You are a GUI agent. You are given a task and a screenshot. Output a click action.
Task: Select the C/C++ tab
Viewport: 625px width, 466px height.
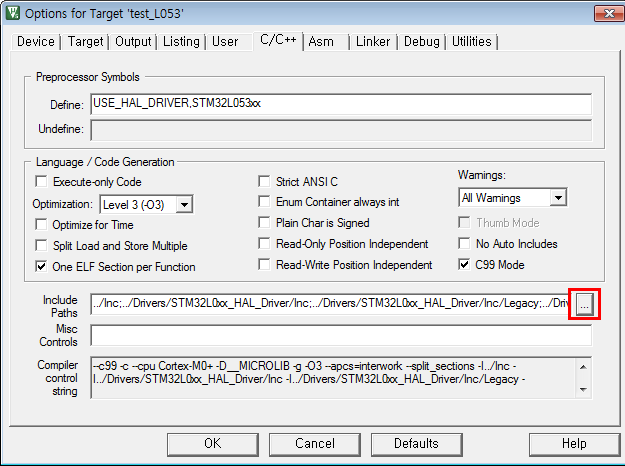tap(278, 40)
